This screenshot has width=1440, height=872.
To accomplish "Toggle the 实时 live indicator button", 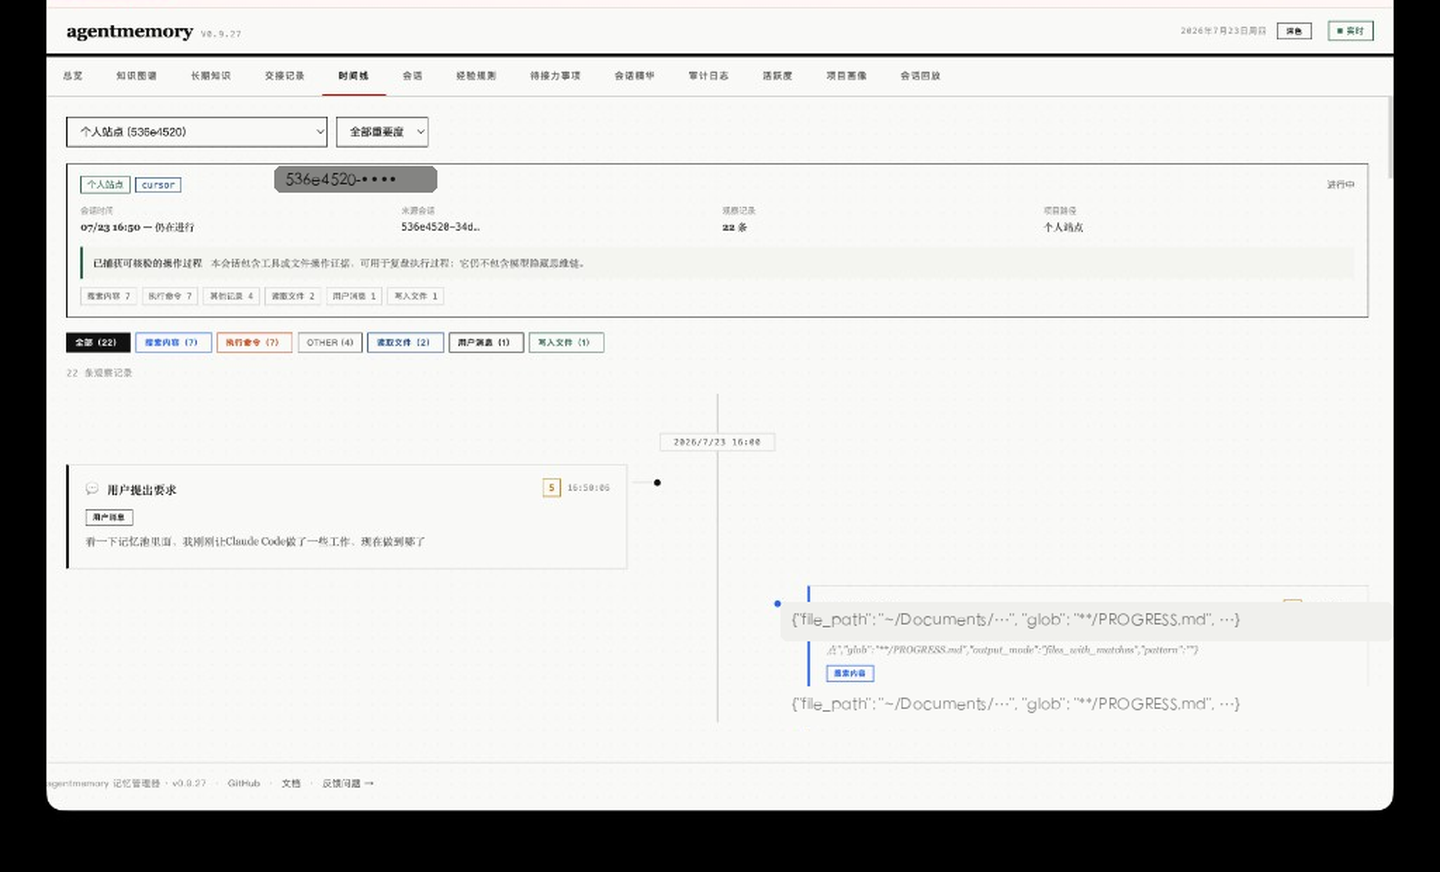I will [1351, 31].
